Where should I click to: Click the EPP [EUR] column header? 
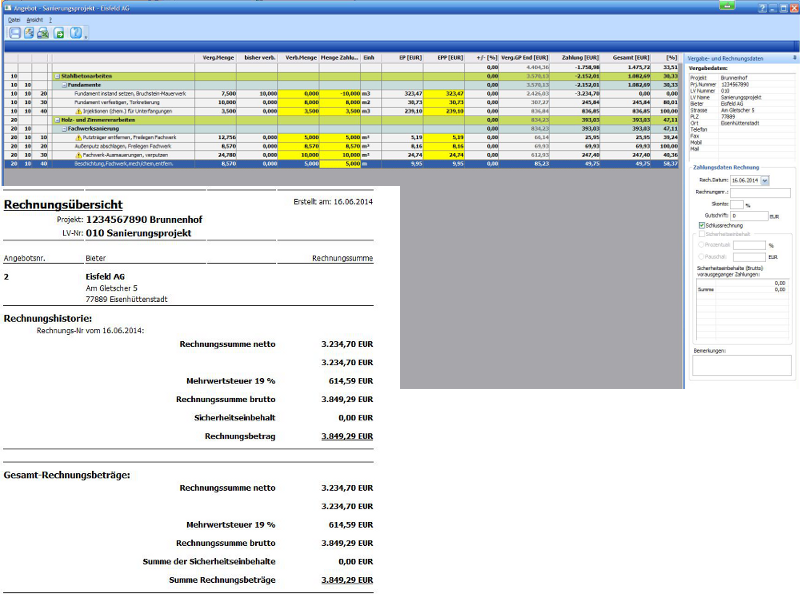(x=444, y=58)
